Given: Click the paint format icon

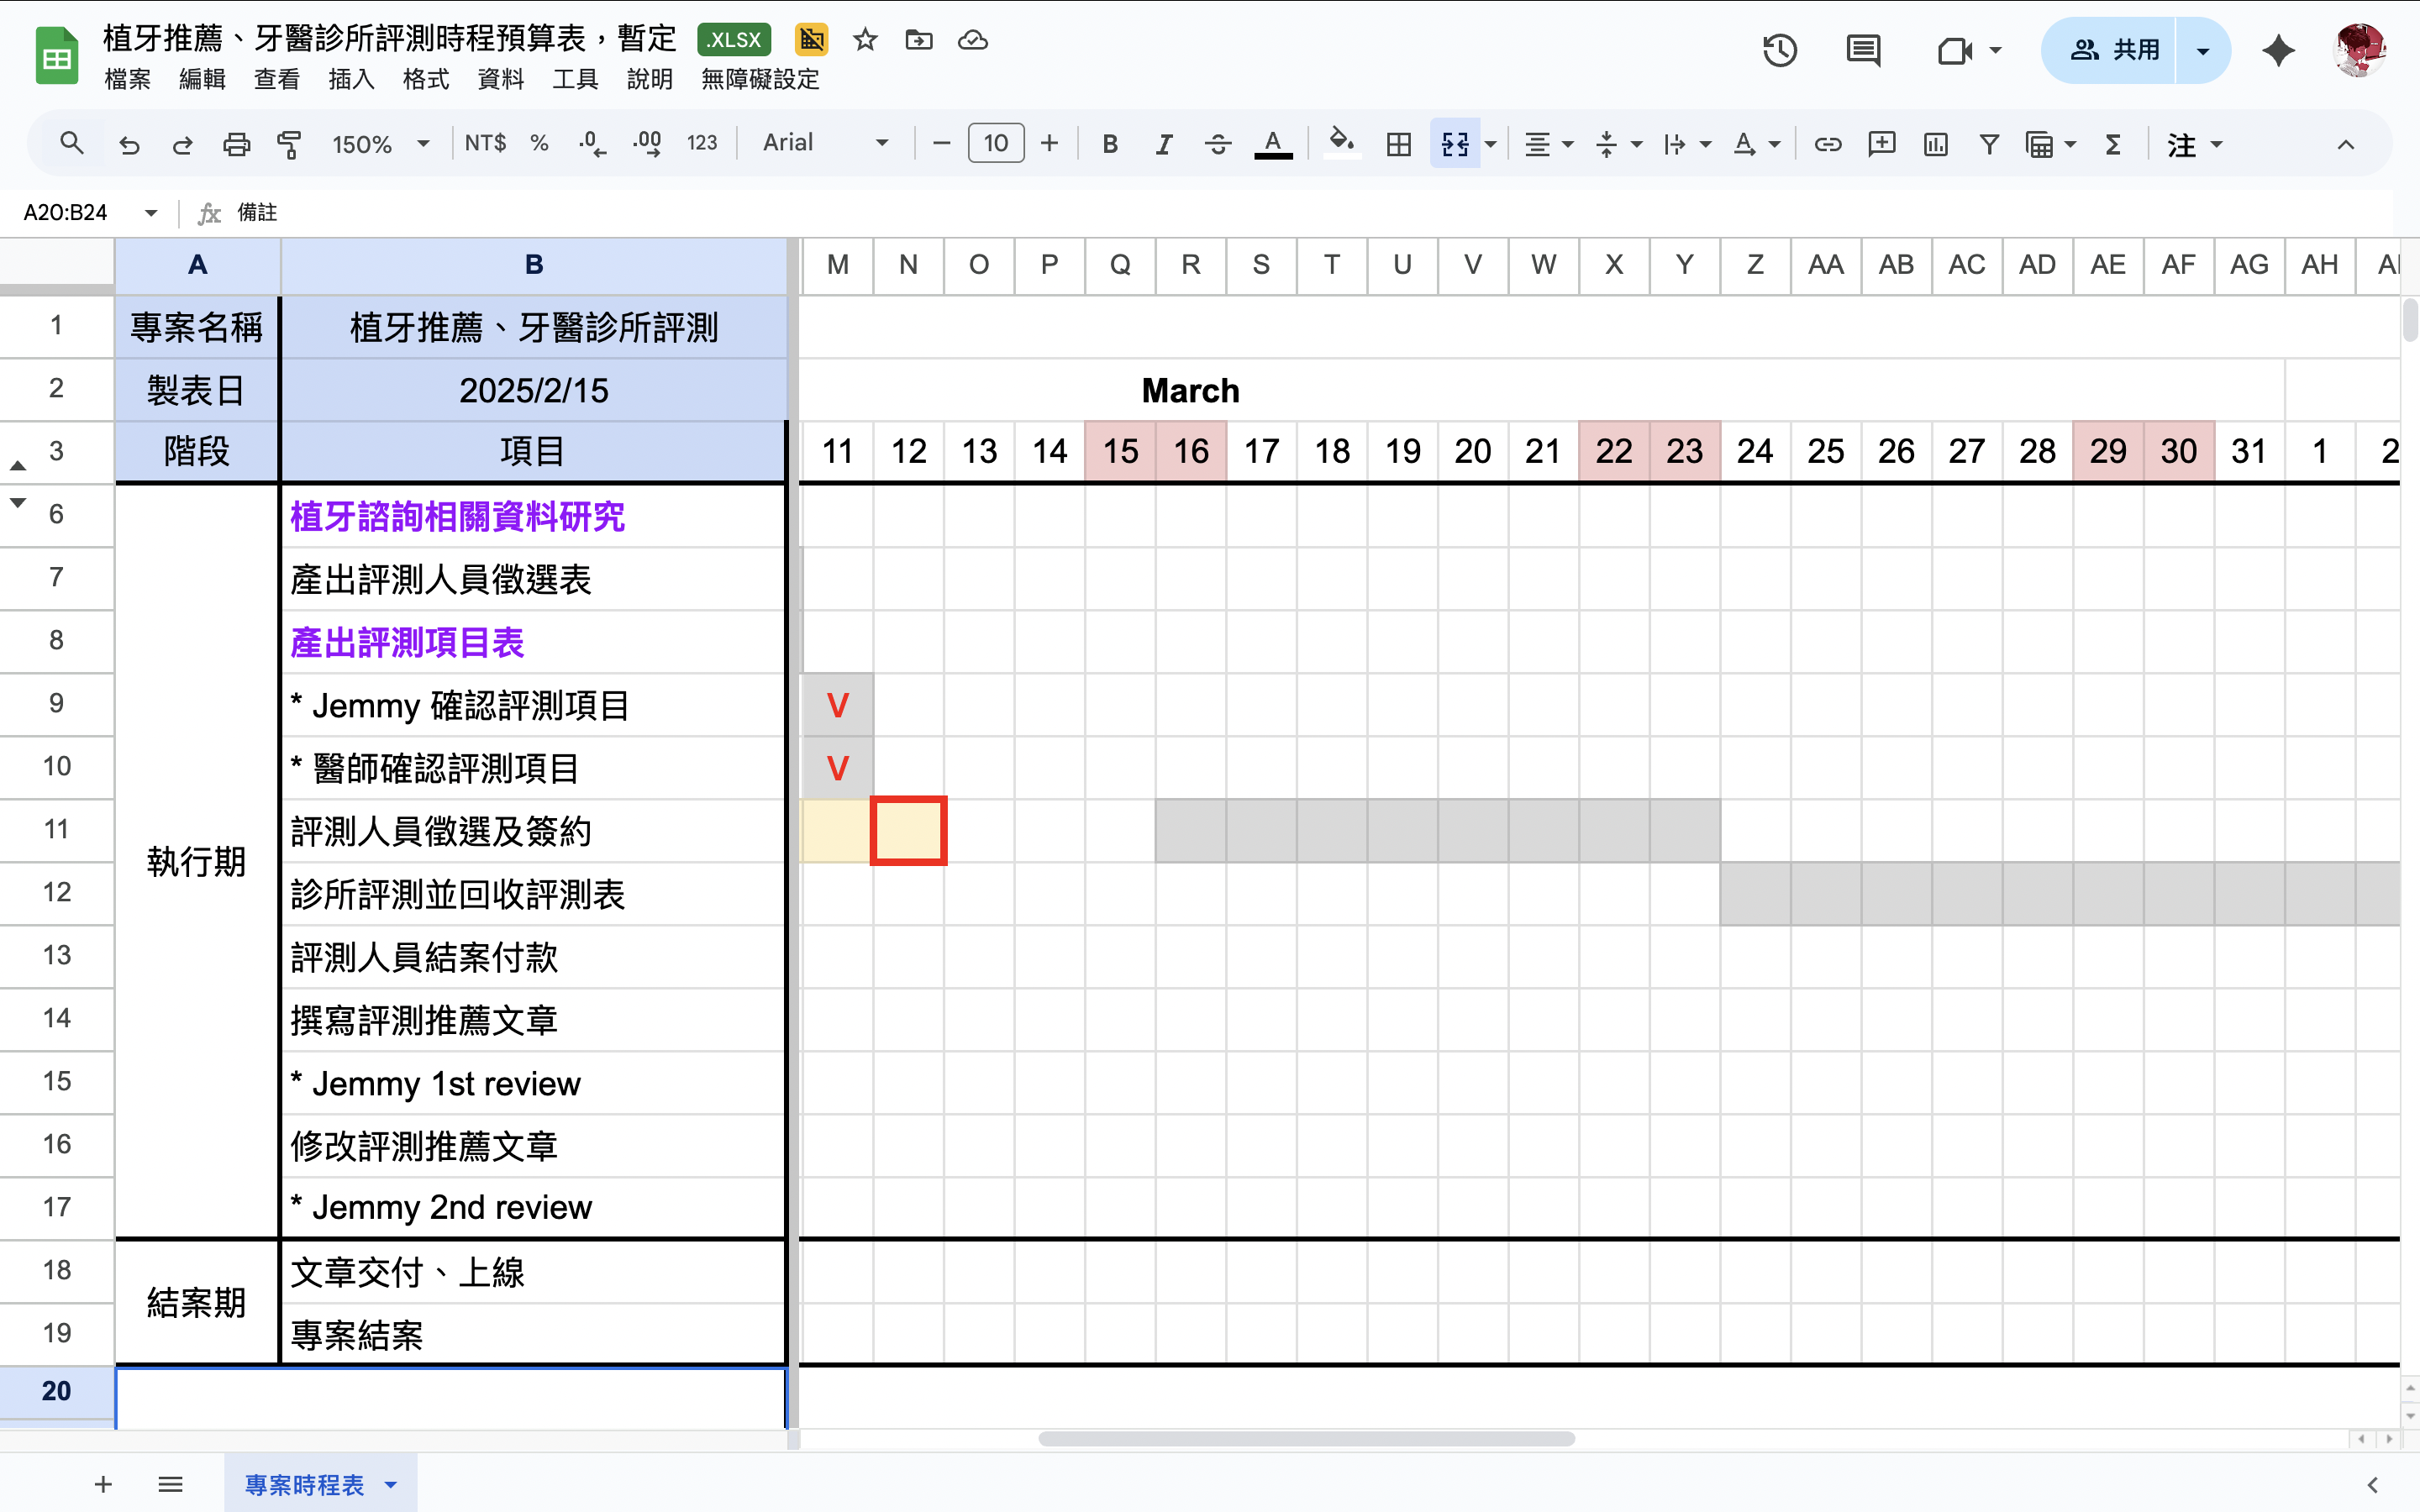Looking at the screenshot, I should tap(289, 144).
